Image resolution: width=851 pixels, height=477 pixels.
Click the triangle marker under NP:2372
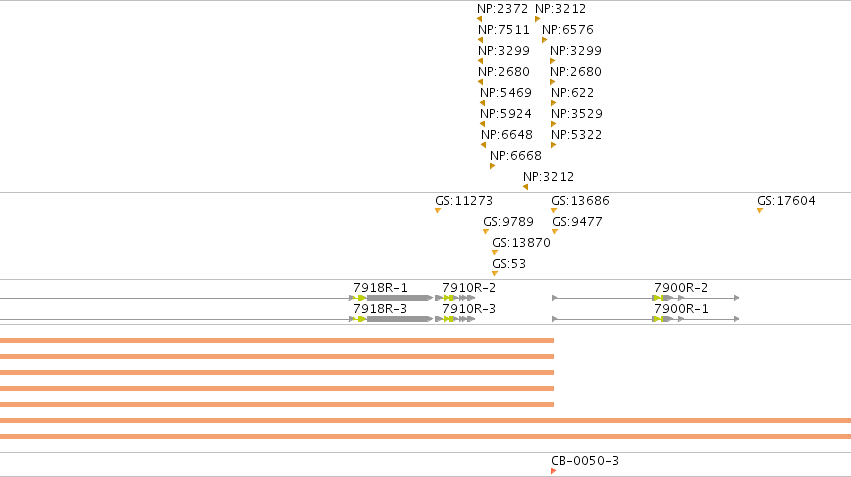pyautogui.click(x=480, y=19)
